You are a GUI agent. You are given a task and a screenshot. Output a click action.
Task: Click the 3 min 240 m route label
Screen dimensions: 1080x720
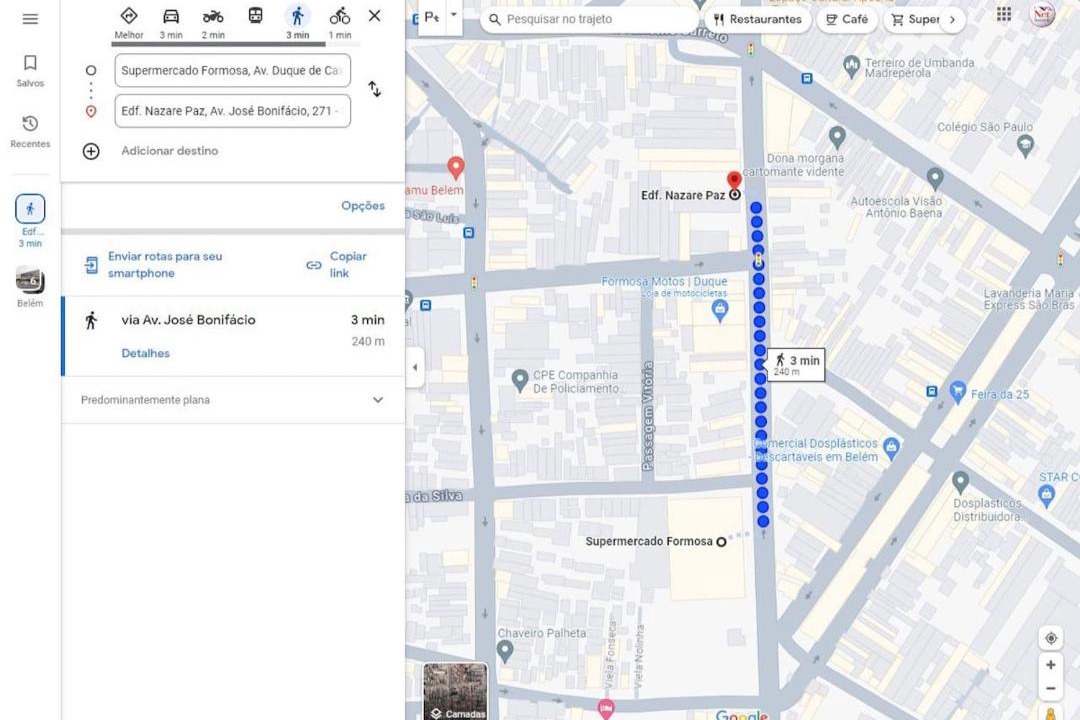[x=798, y=364]
